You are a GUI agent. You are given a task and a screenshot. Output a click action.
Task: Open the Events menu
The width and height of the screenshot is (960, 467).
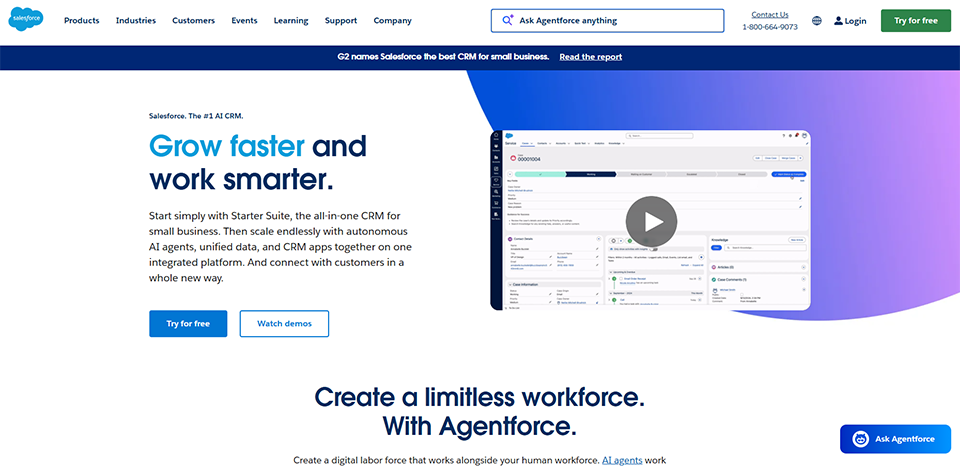(x=244, y=20)
